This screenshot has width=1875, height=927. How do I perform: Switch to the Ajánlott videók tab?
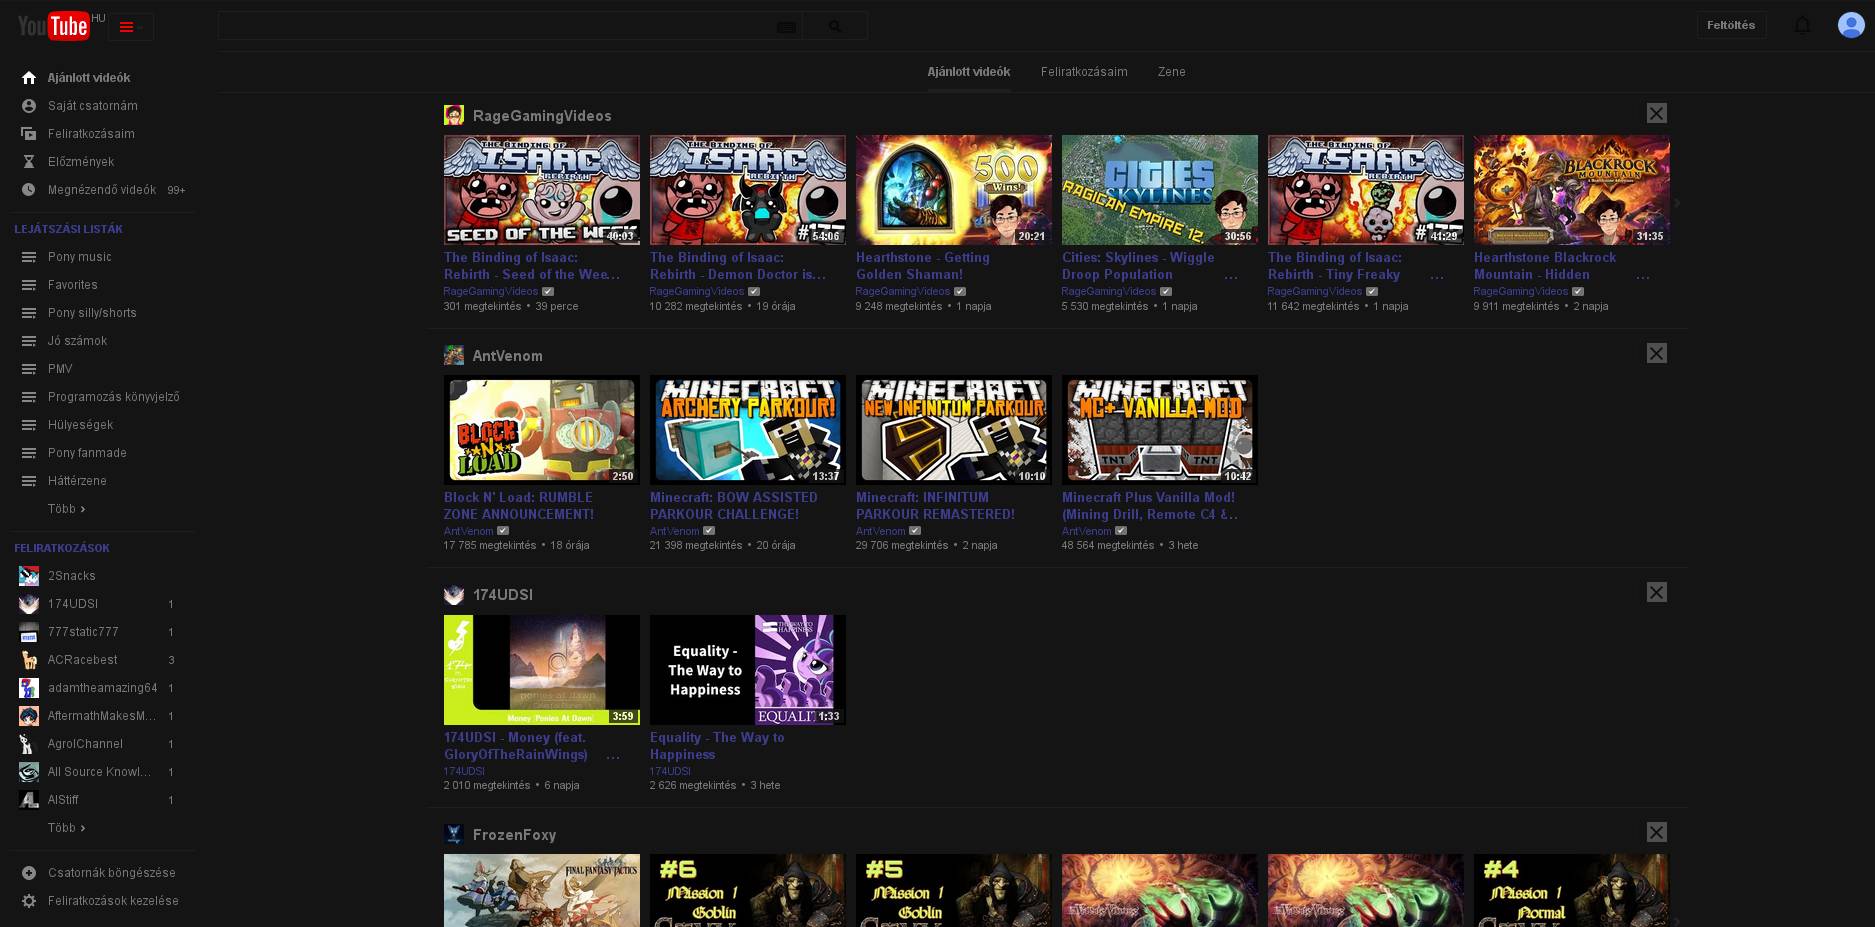pyautogui.click(x=968, y=72)
